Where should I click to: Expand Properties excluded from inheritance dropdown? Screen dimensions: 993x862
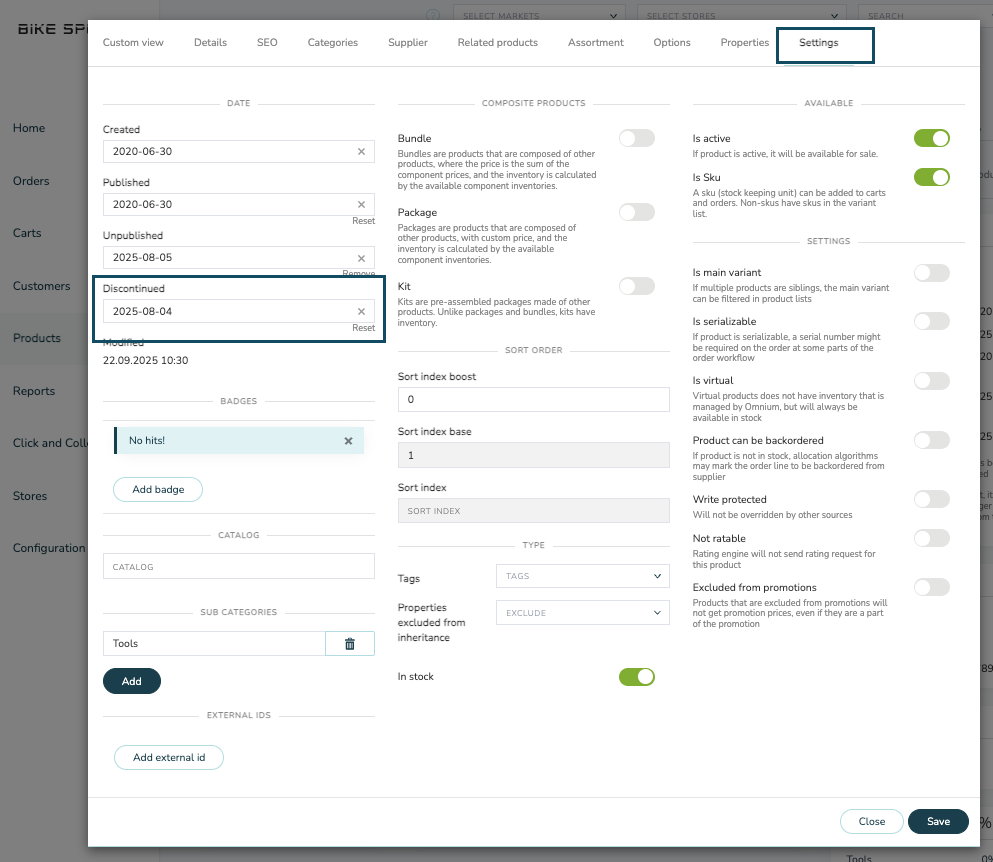584,612
